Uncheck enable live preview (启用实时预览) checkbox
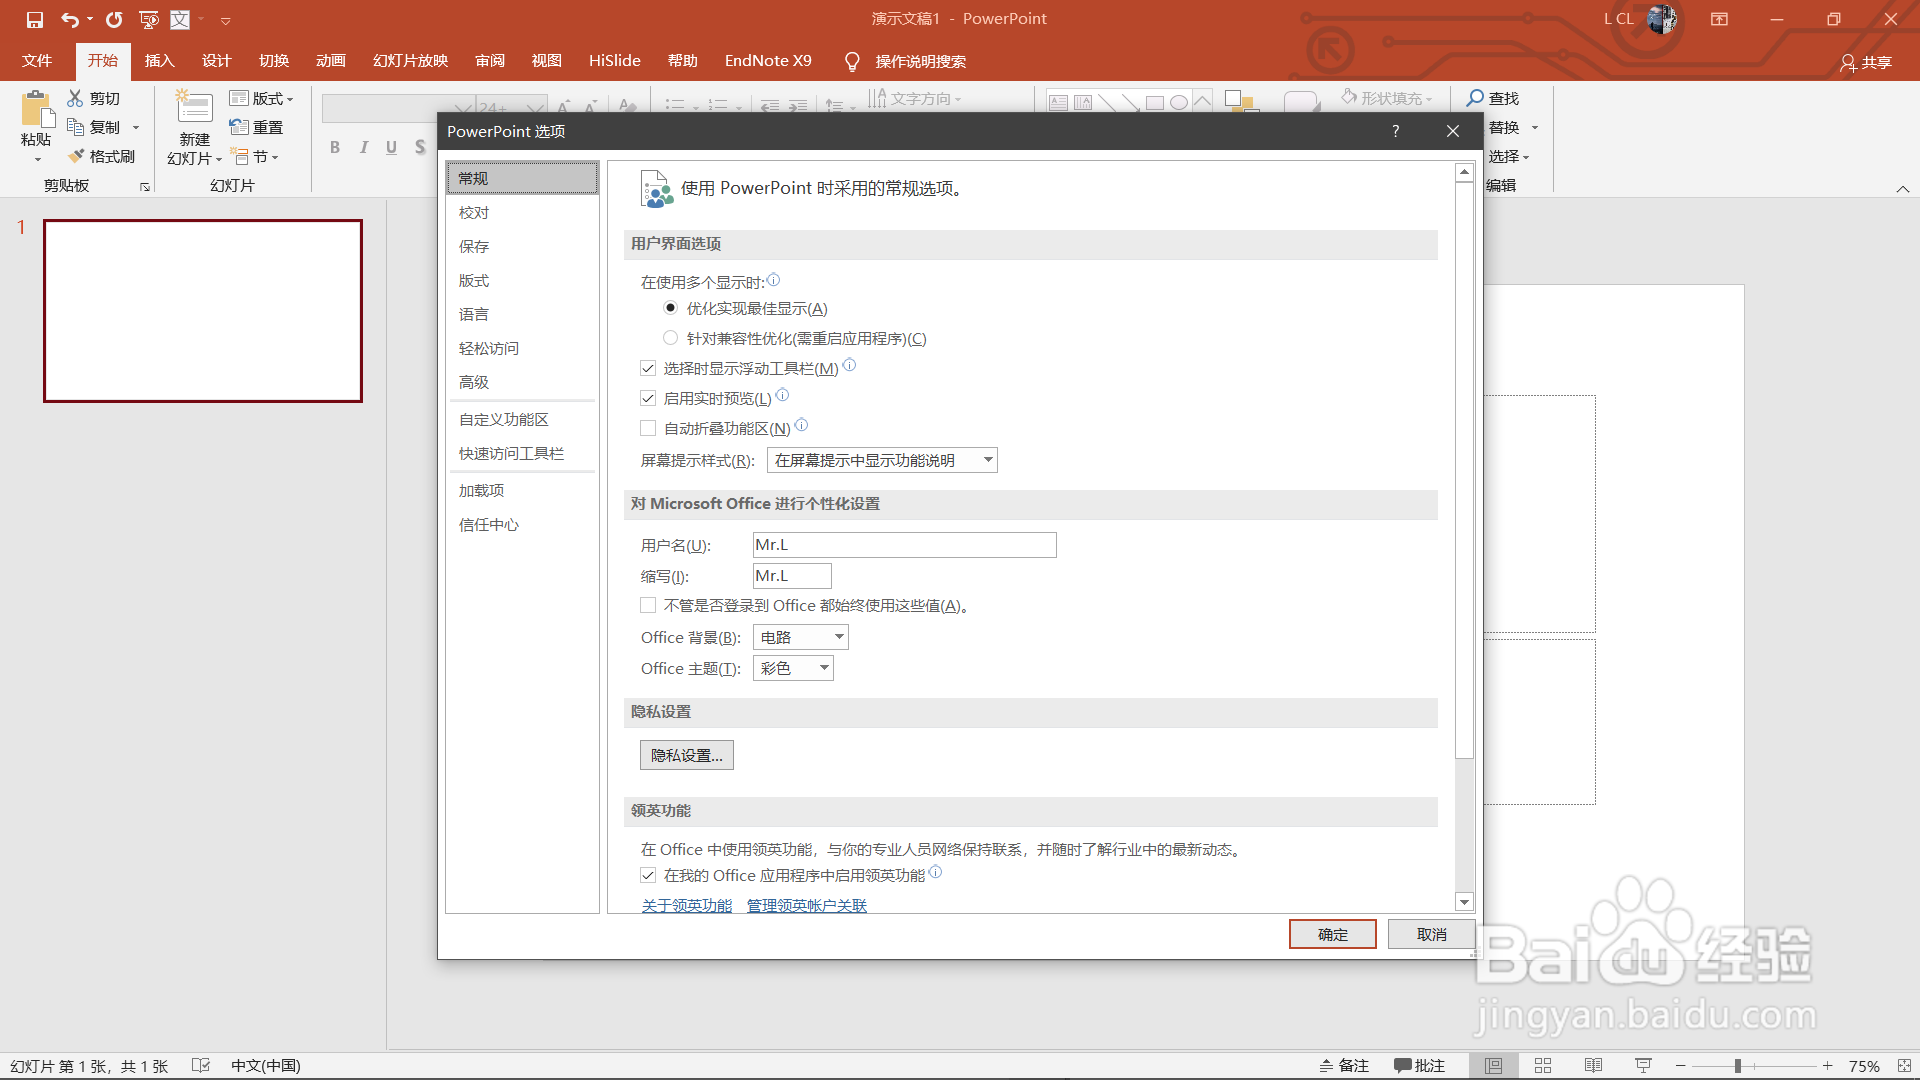The image size is (1920, 1080). pos(648,398)
